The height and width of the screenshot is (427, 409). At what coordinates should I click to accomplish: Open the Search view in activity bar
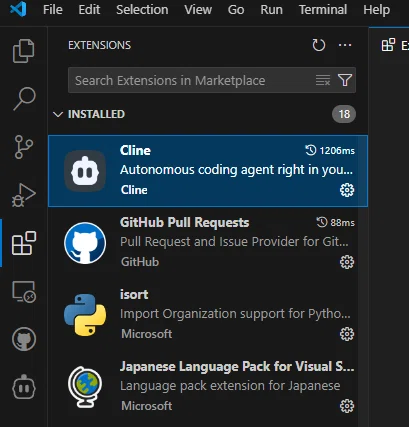24,99
